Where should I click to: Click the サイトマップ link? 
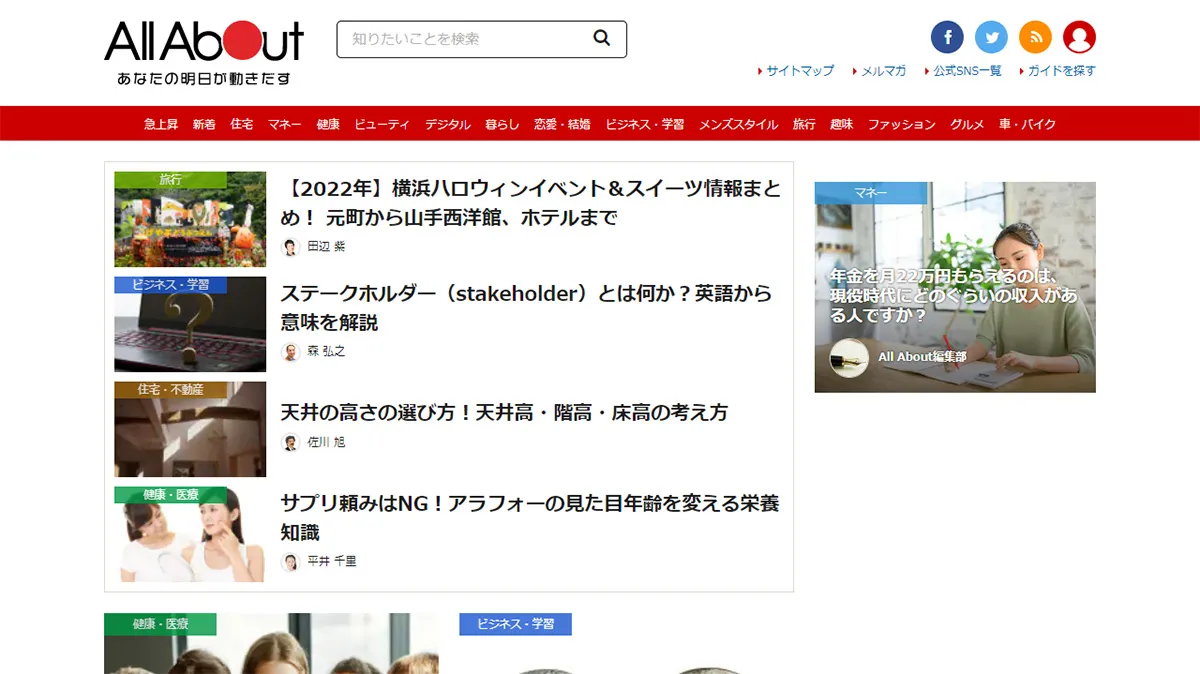point(799,71)
